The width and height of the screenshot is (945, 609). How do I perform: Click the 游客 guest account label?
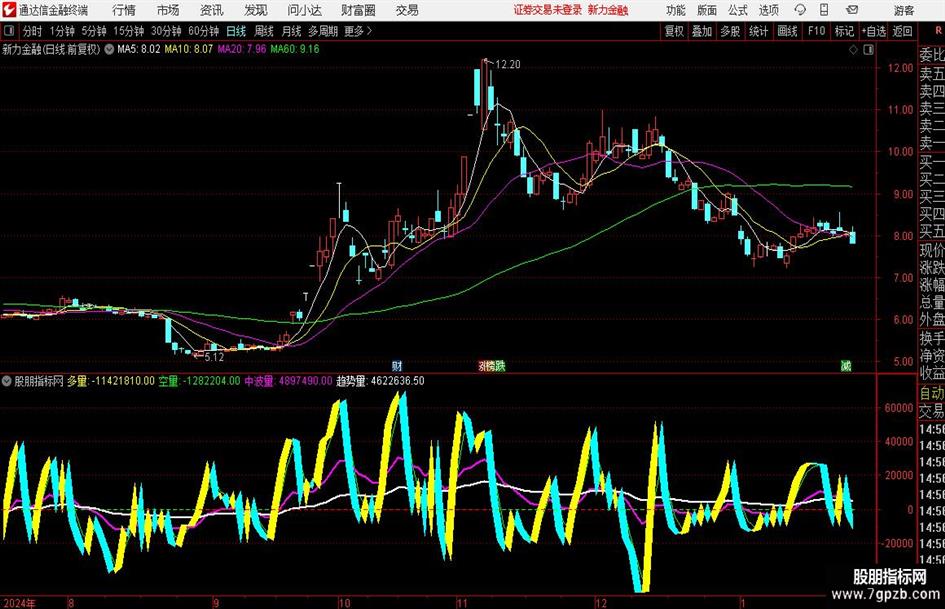pos(904,10)
